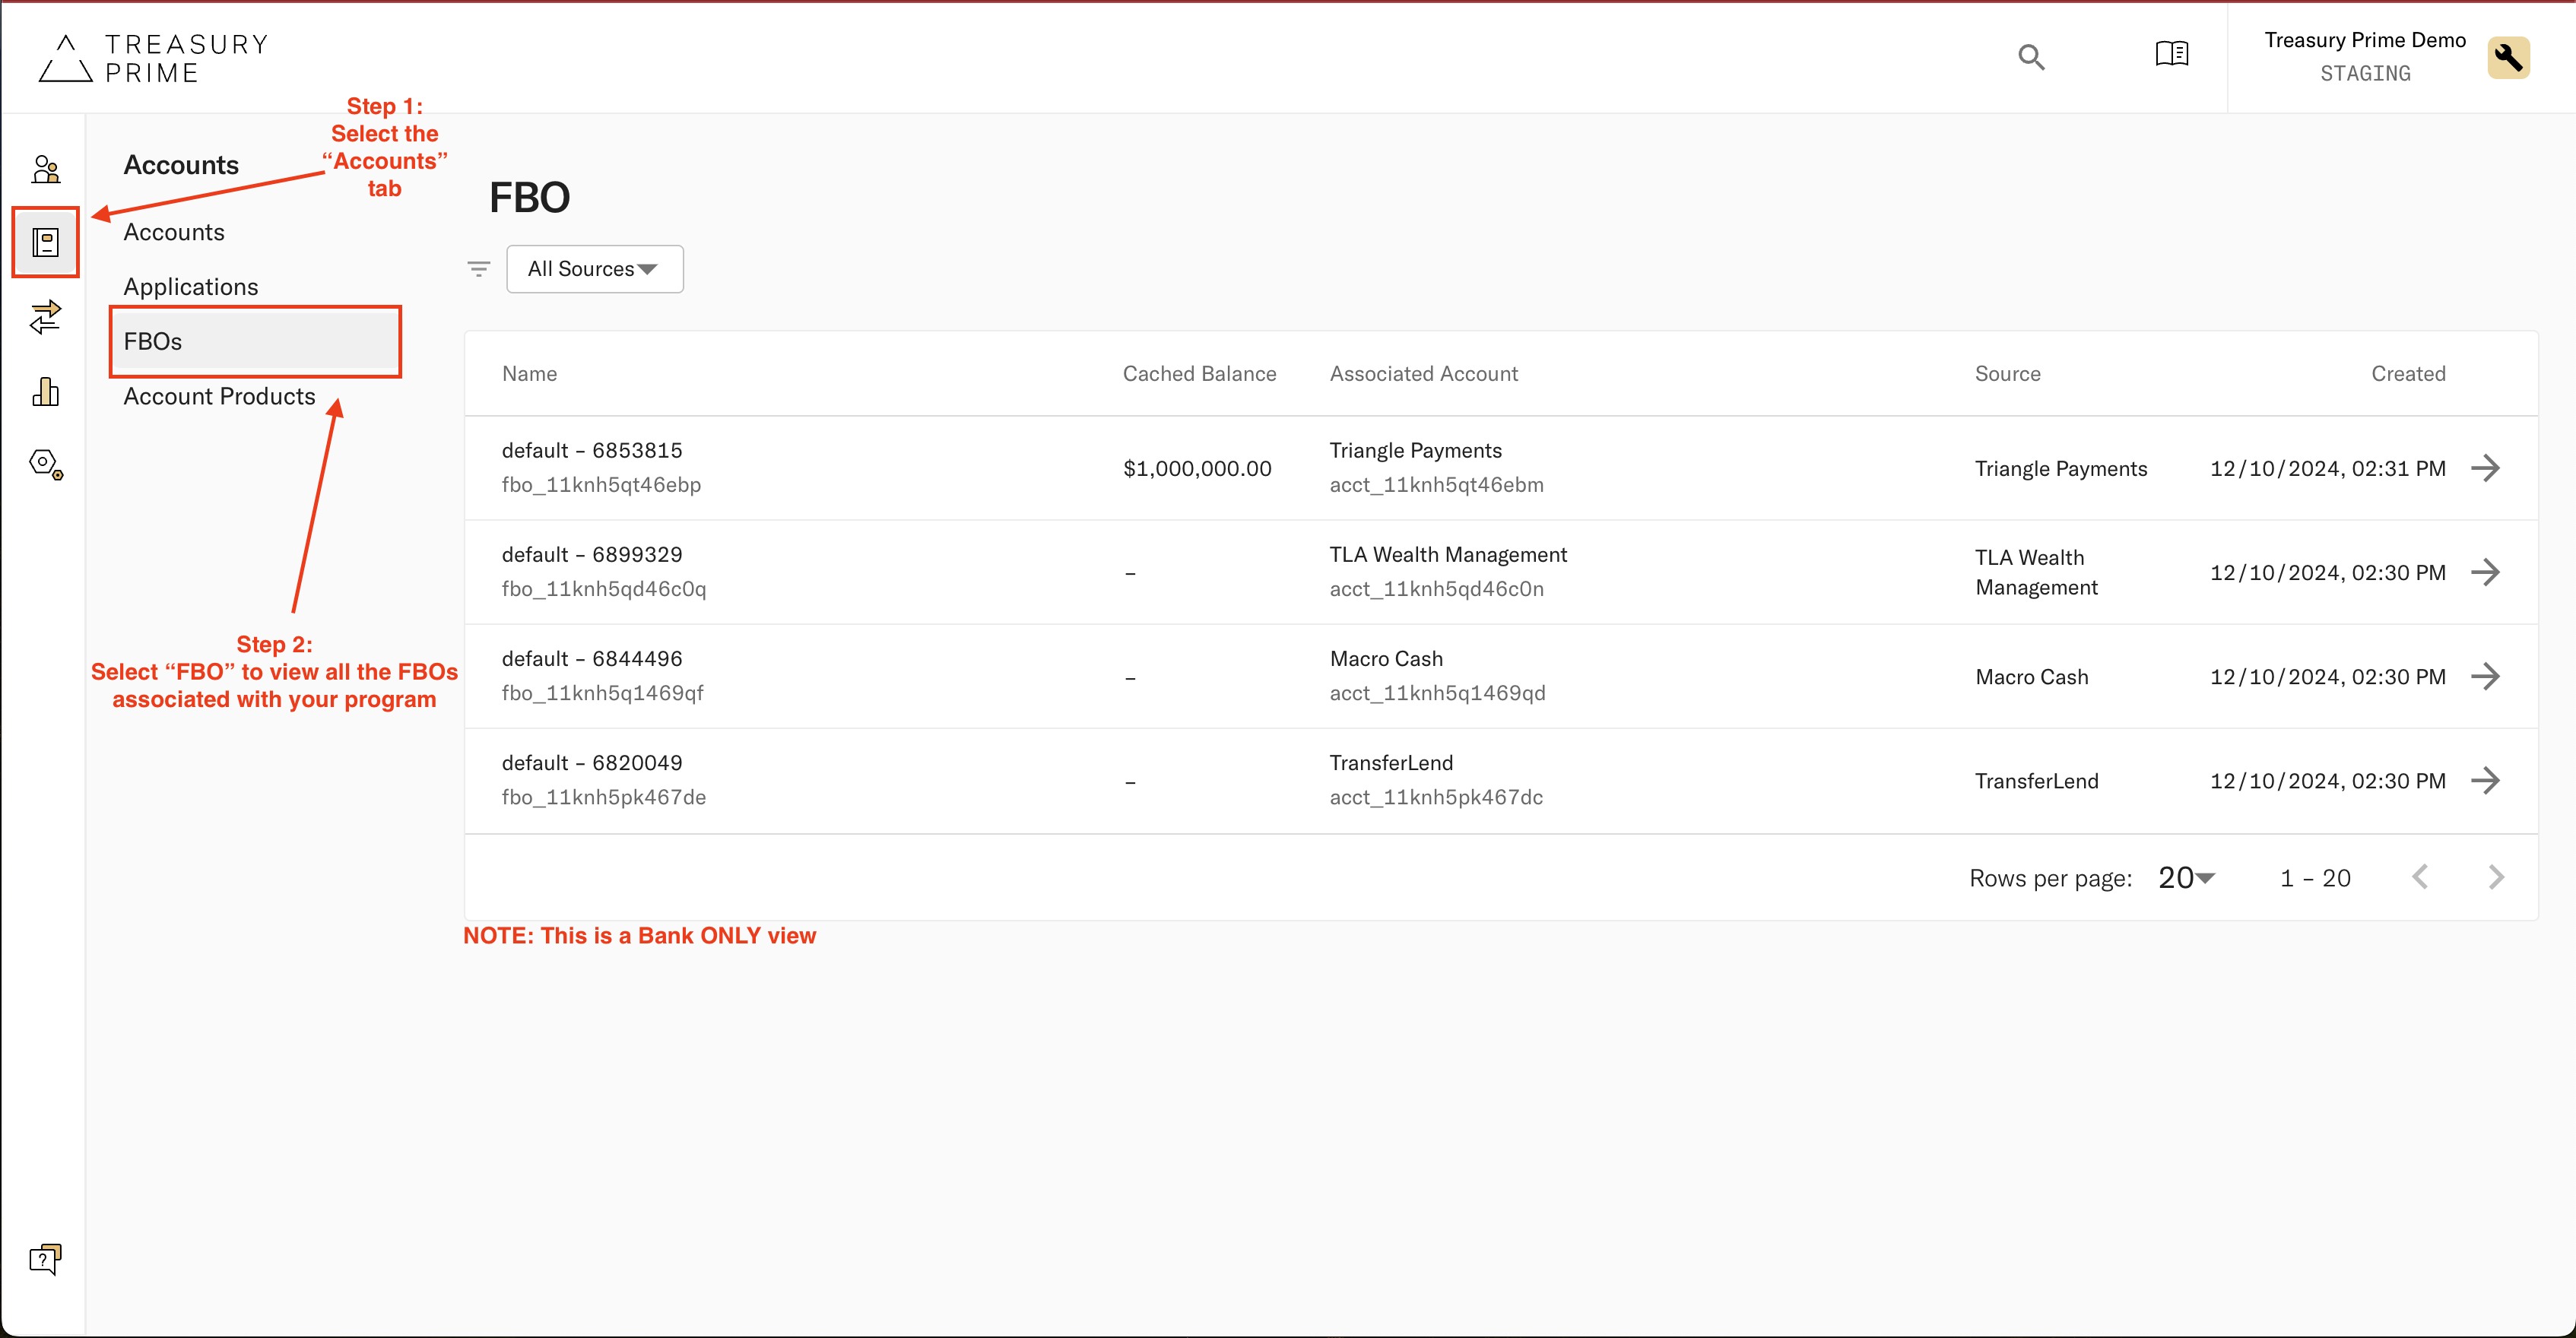The height and width of the screenshot is (1338, 2576).
Task: Open the documentation book icon
Action: point(2171,54)
